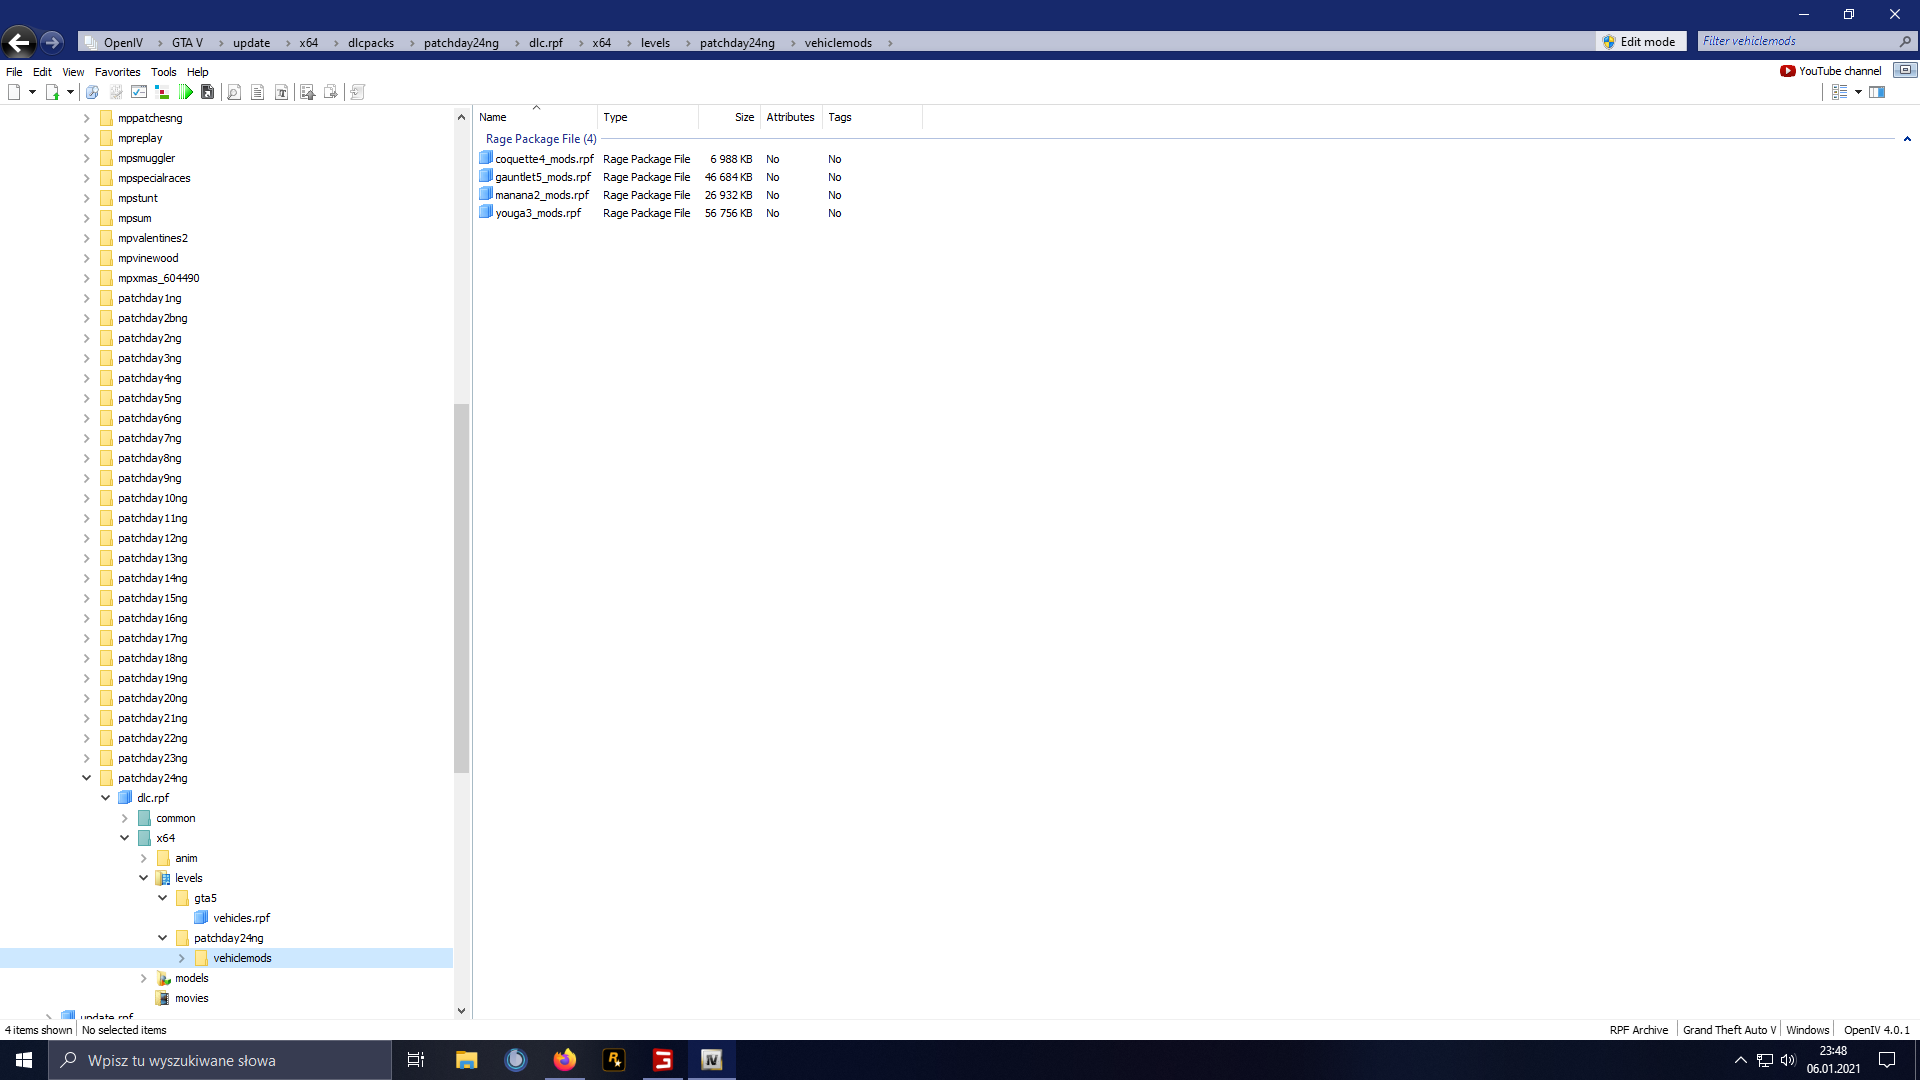The width and height of the screenshot is (1920, 1080).
Task: Collapse the patchday24ng tree folder
Action: 86,778
